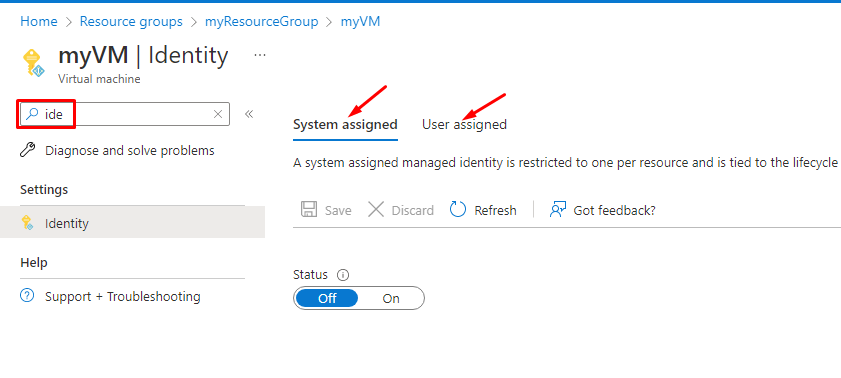Viewport: 841px width, 378px height.
Task: Click the Discard button
Action: click(x=401, y=210)
